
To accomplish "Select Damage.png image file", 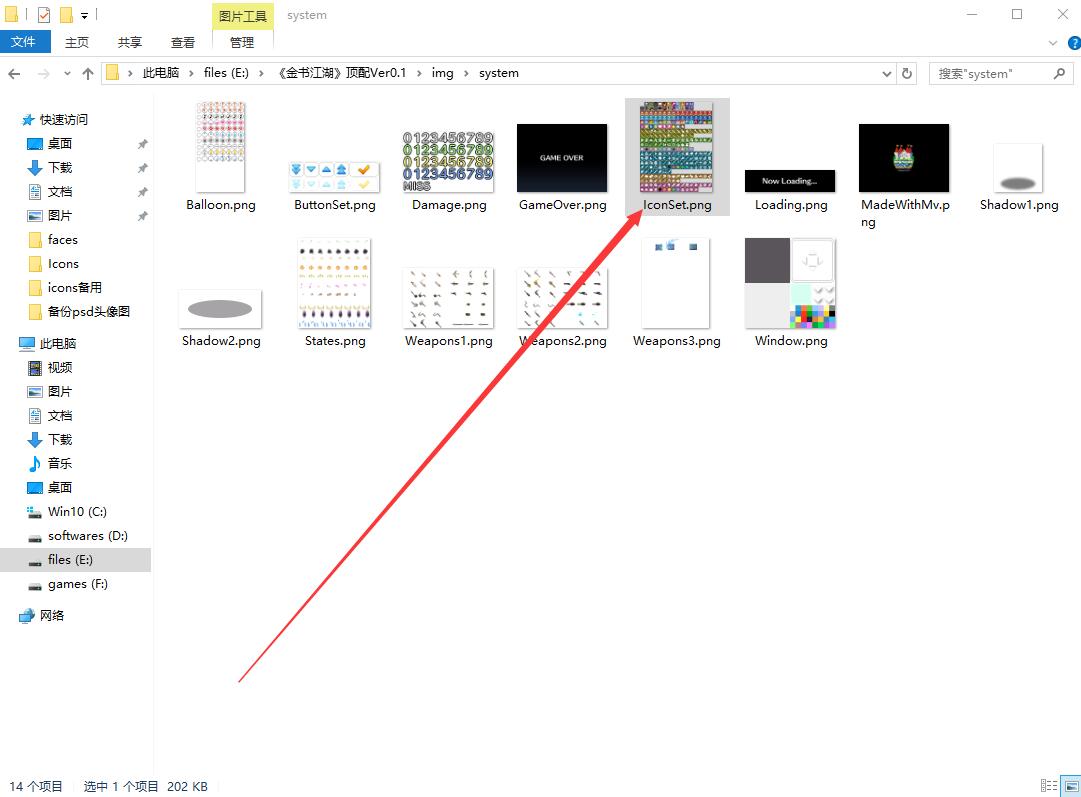I will 449,162.
